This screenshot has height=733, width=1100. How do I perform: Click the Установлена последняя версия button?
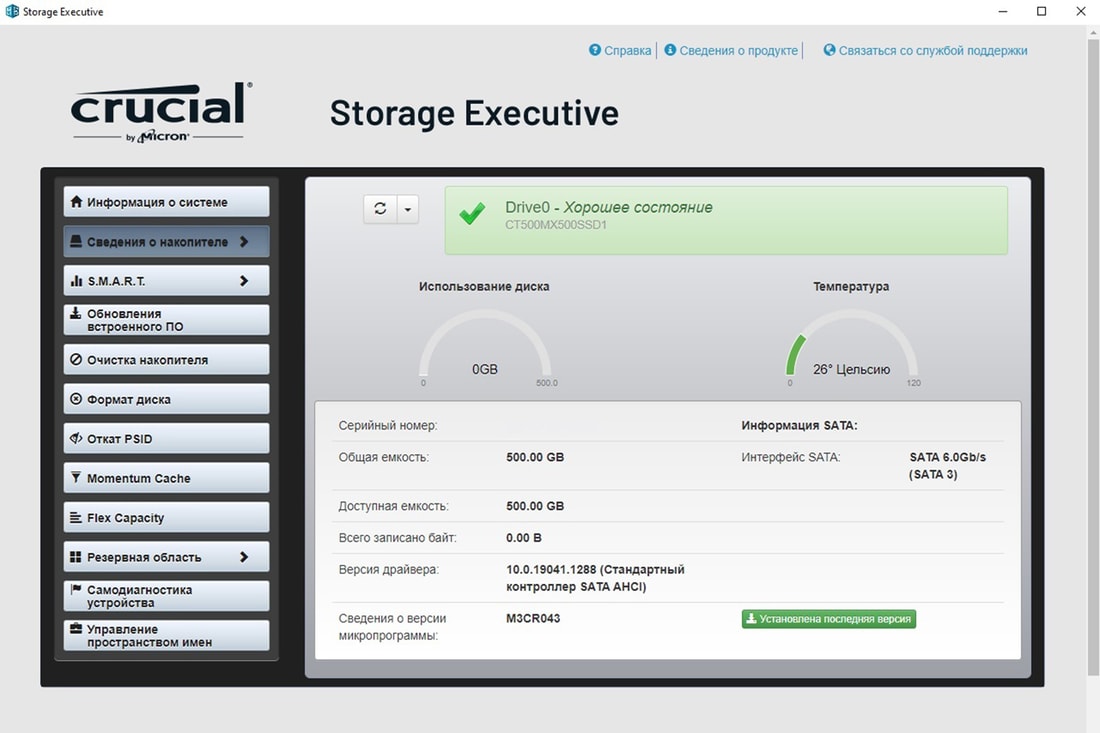click(x=829, y=619)
